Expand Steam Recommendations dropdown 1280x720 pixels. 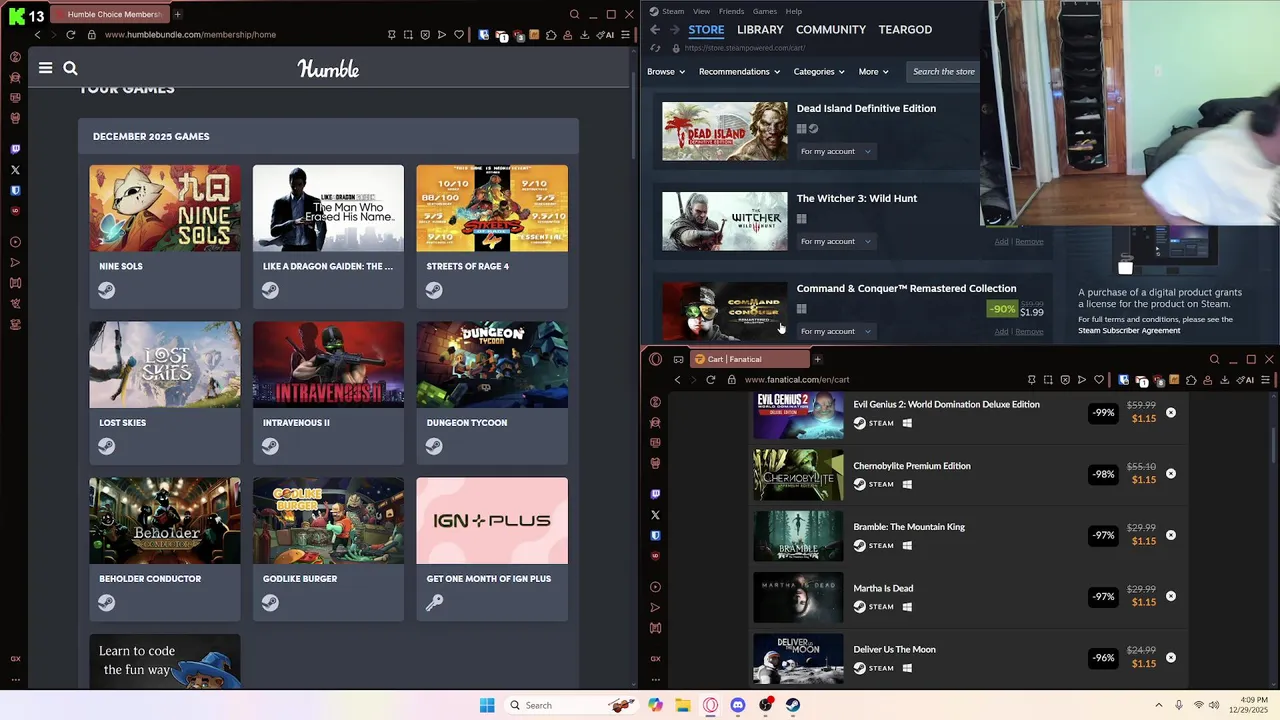pyautogui.click(x=739, y=72)
